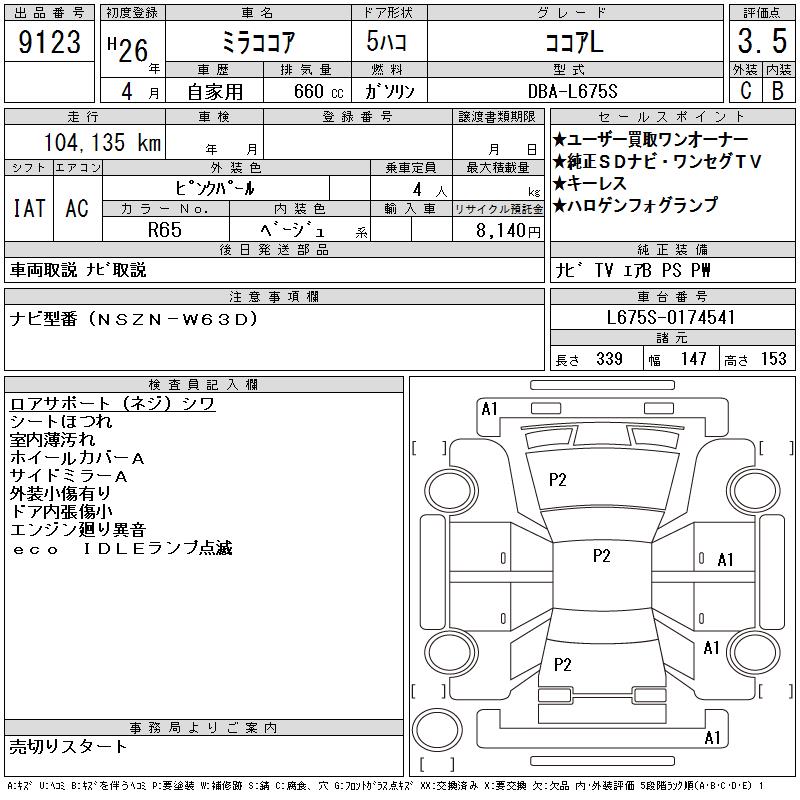
Task: Select sales point ユーザー買取ワンオーナー
Action: click(651, 139)
